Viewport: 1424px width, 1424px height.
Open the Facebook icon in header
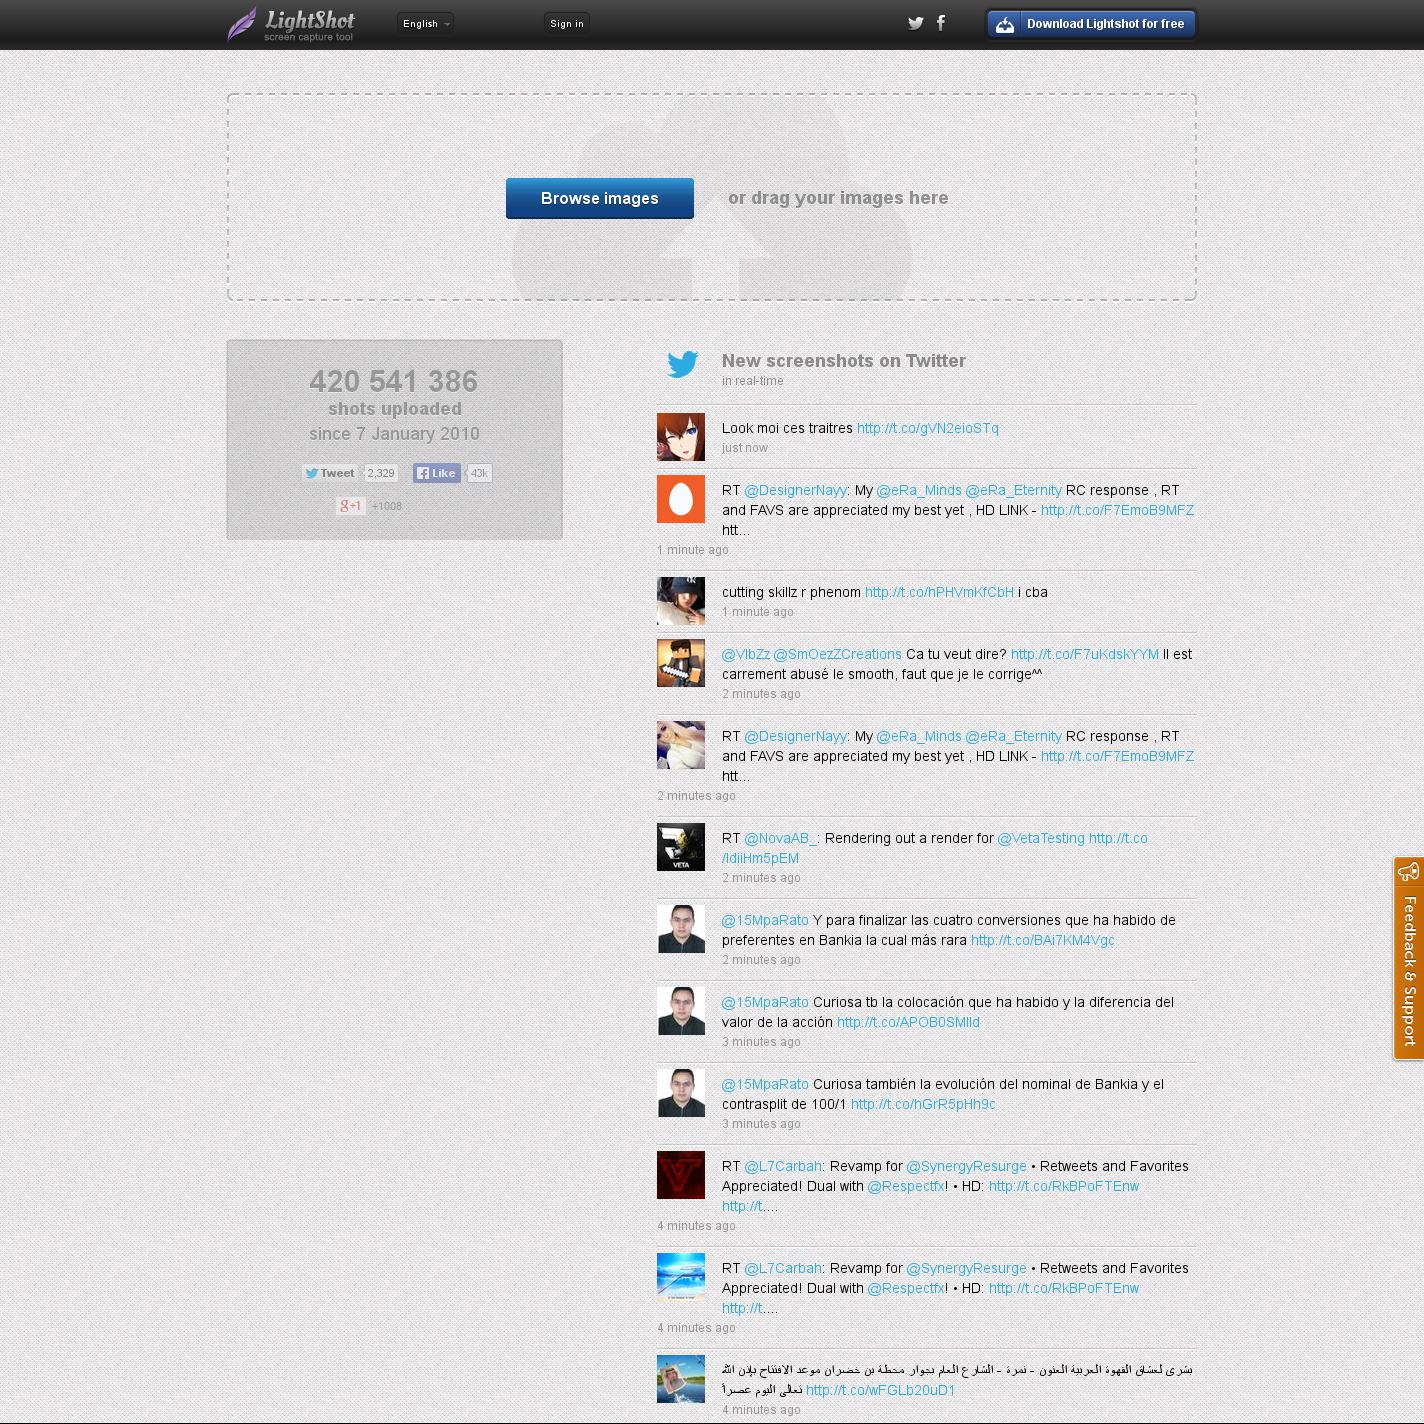click(x=941, y=23)
